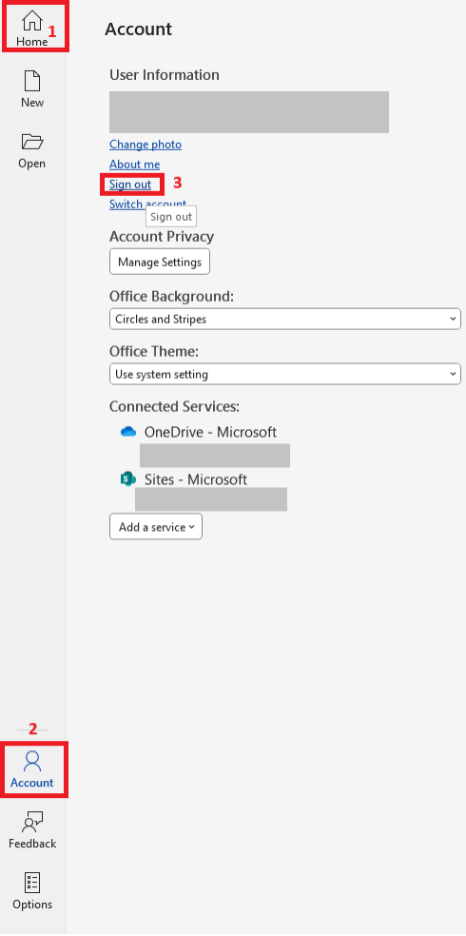Click the Sign out link
Image resolution: width=466 pixels, height=936 pixels.
pyautogui.click(x=130, y=184)
